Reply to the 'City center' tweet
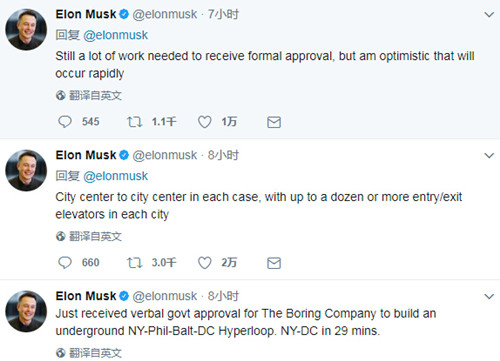The image size is (500, 361). coord(65,263)
